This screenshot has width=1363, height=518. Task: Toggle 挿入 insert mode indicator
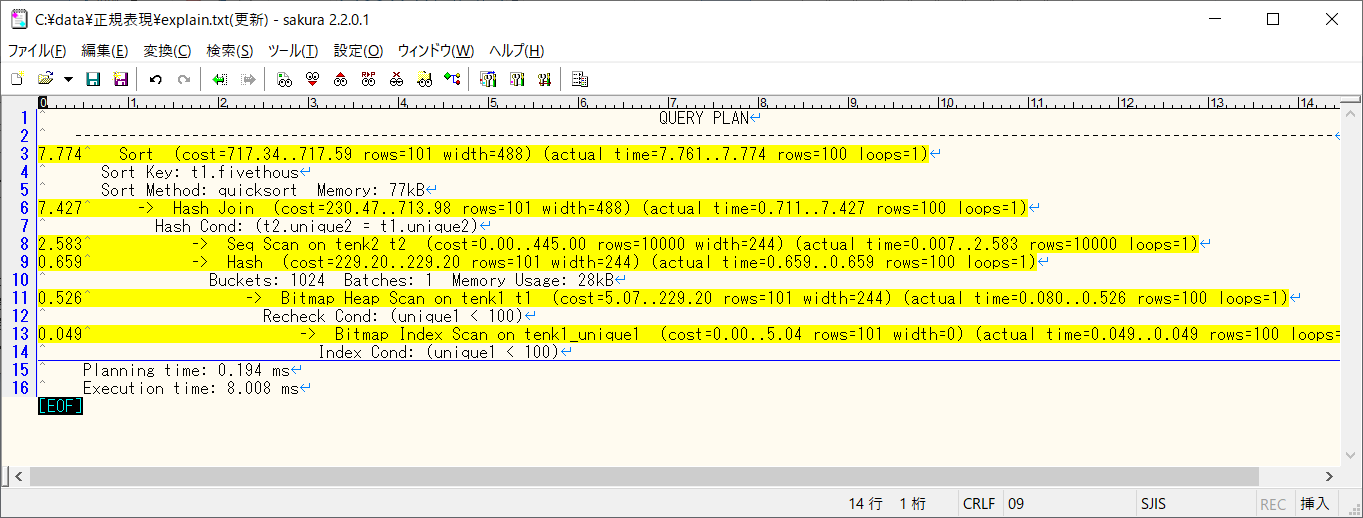coord(1315,504)
